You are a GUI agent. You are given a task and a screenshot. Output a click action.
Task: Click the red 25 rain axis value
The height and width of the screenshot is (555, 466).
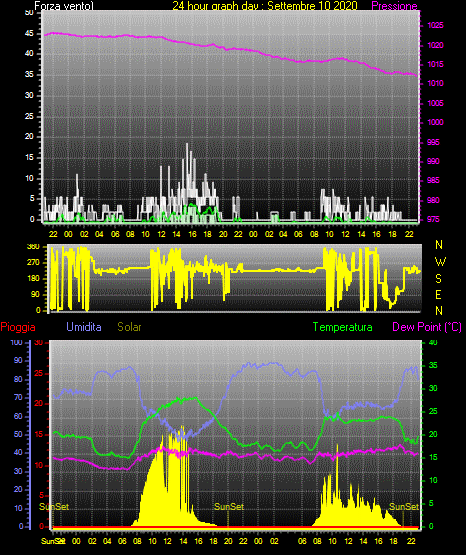(39, 373)
